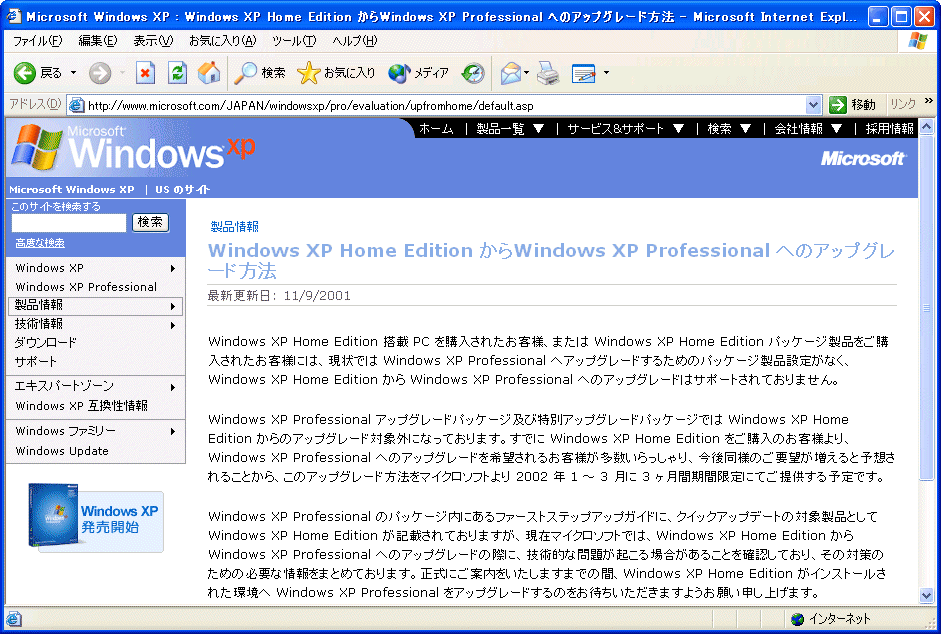The image size is (941, 634).
Task: Open the 高度な検索 link
Action: [40, 243]
